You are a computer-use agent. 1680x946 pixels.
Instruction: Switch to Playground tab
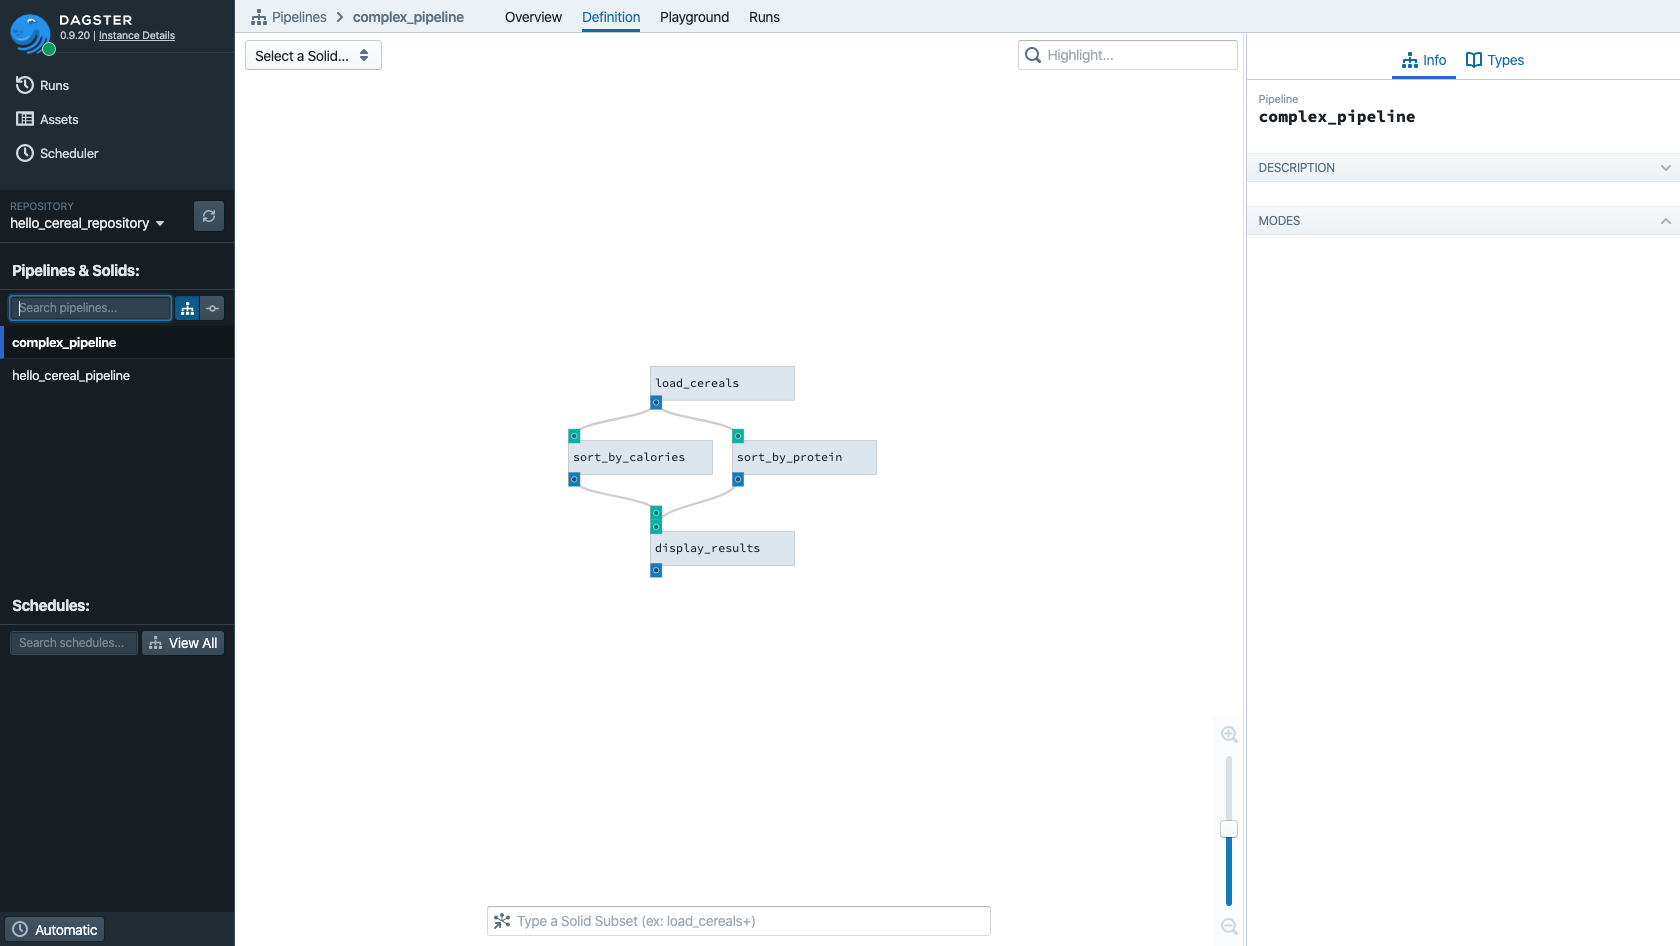click(x=694, y=17)
